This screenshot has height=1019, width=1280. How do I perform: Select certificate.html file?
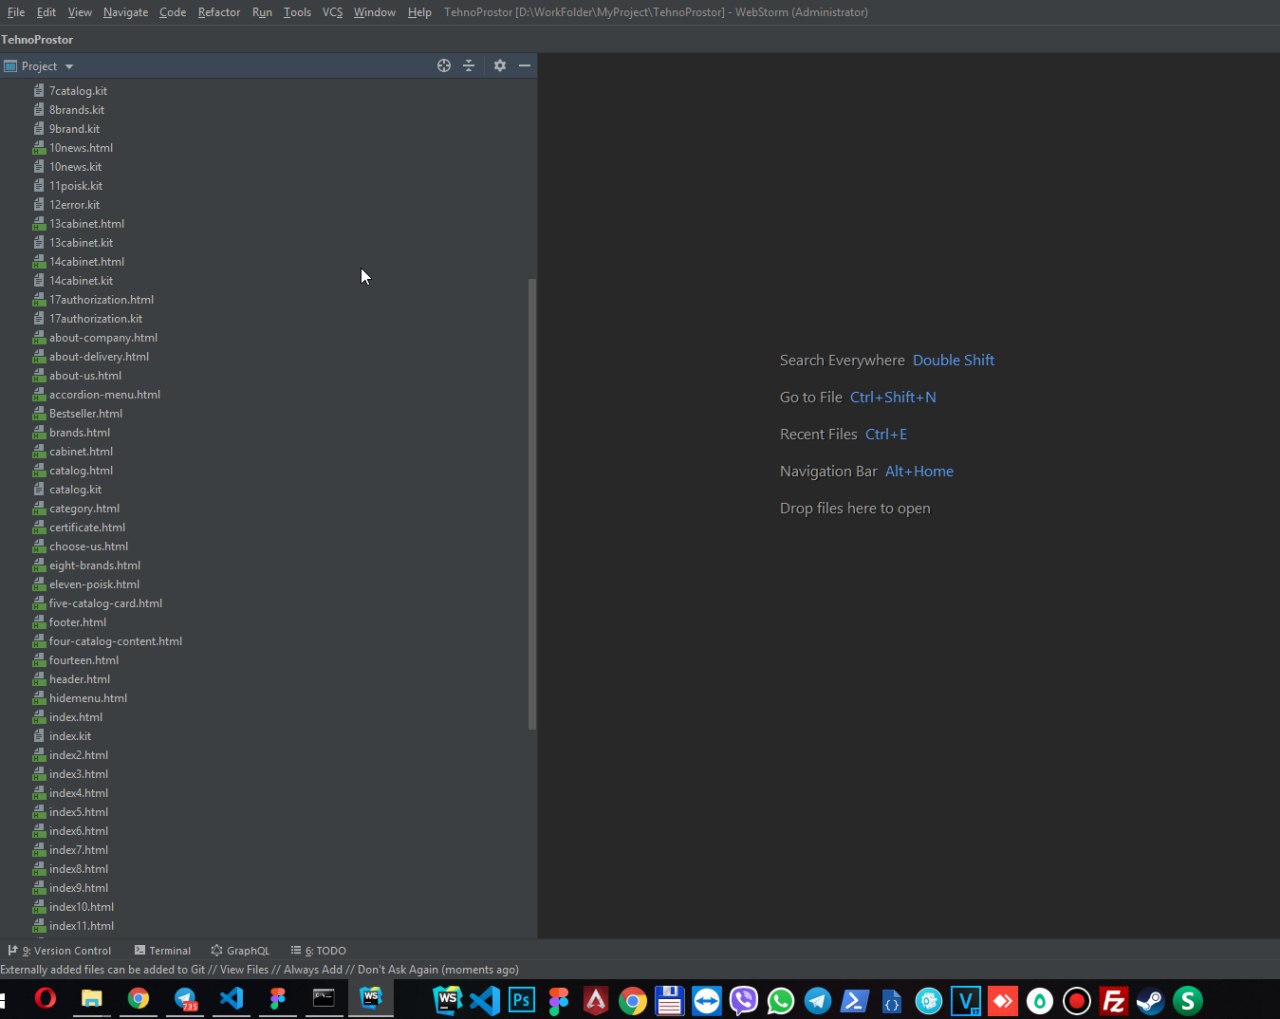pos(87,528)
